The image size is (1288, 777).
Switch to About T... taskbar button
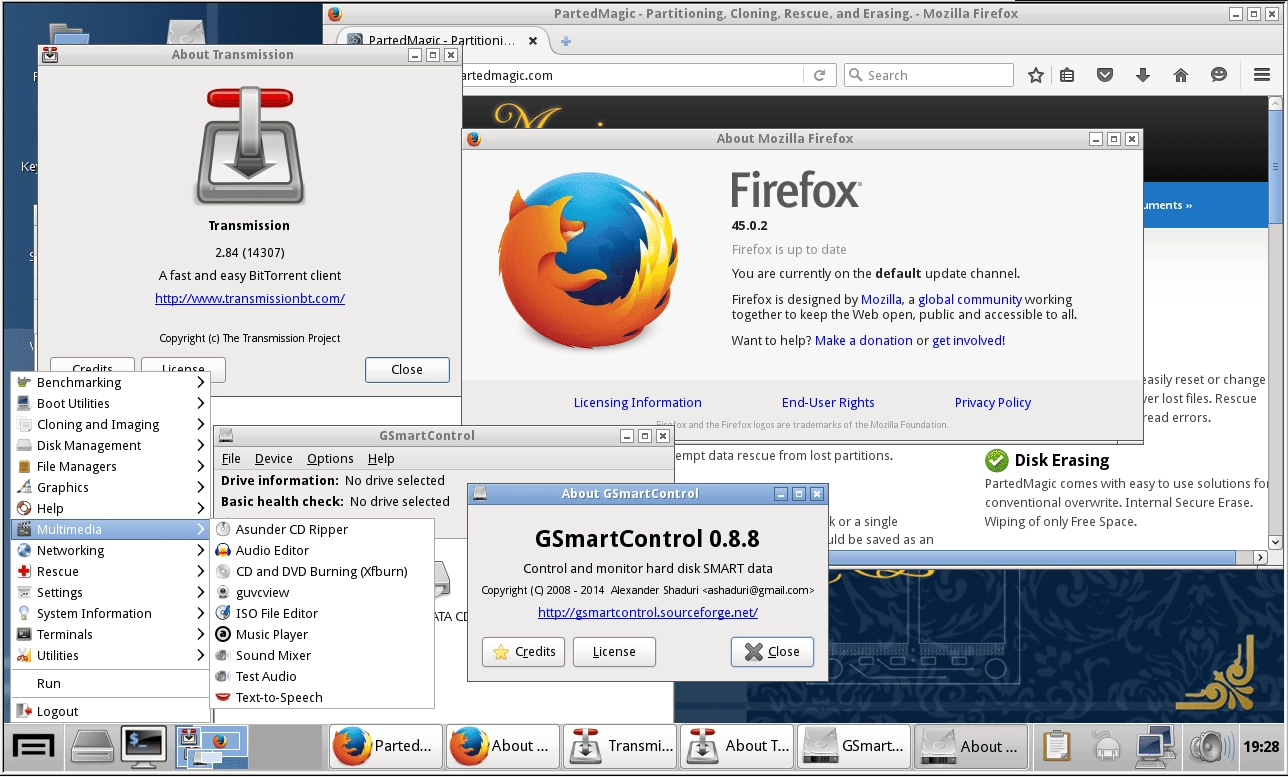(736, 746)
